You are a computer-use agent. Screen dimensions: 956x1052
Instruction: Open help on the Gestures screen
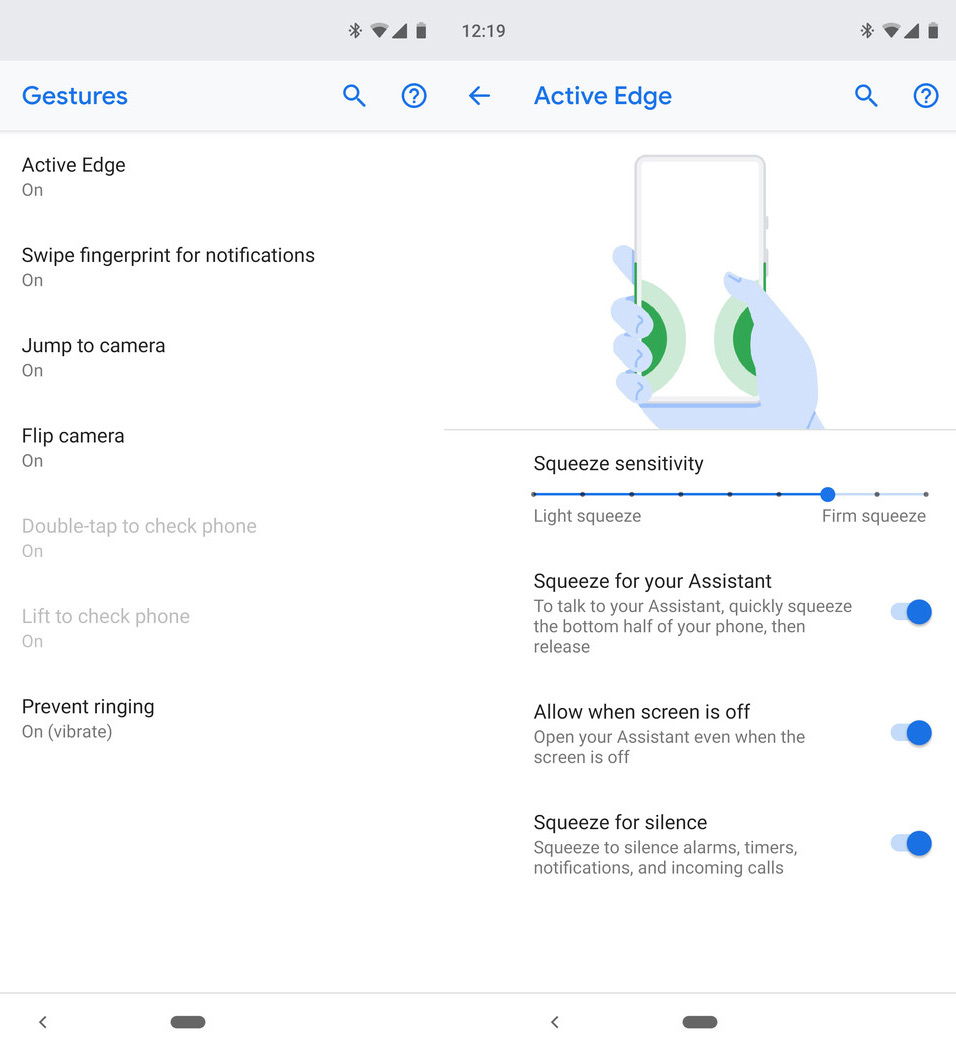click(414, 96)
